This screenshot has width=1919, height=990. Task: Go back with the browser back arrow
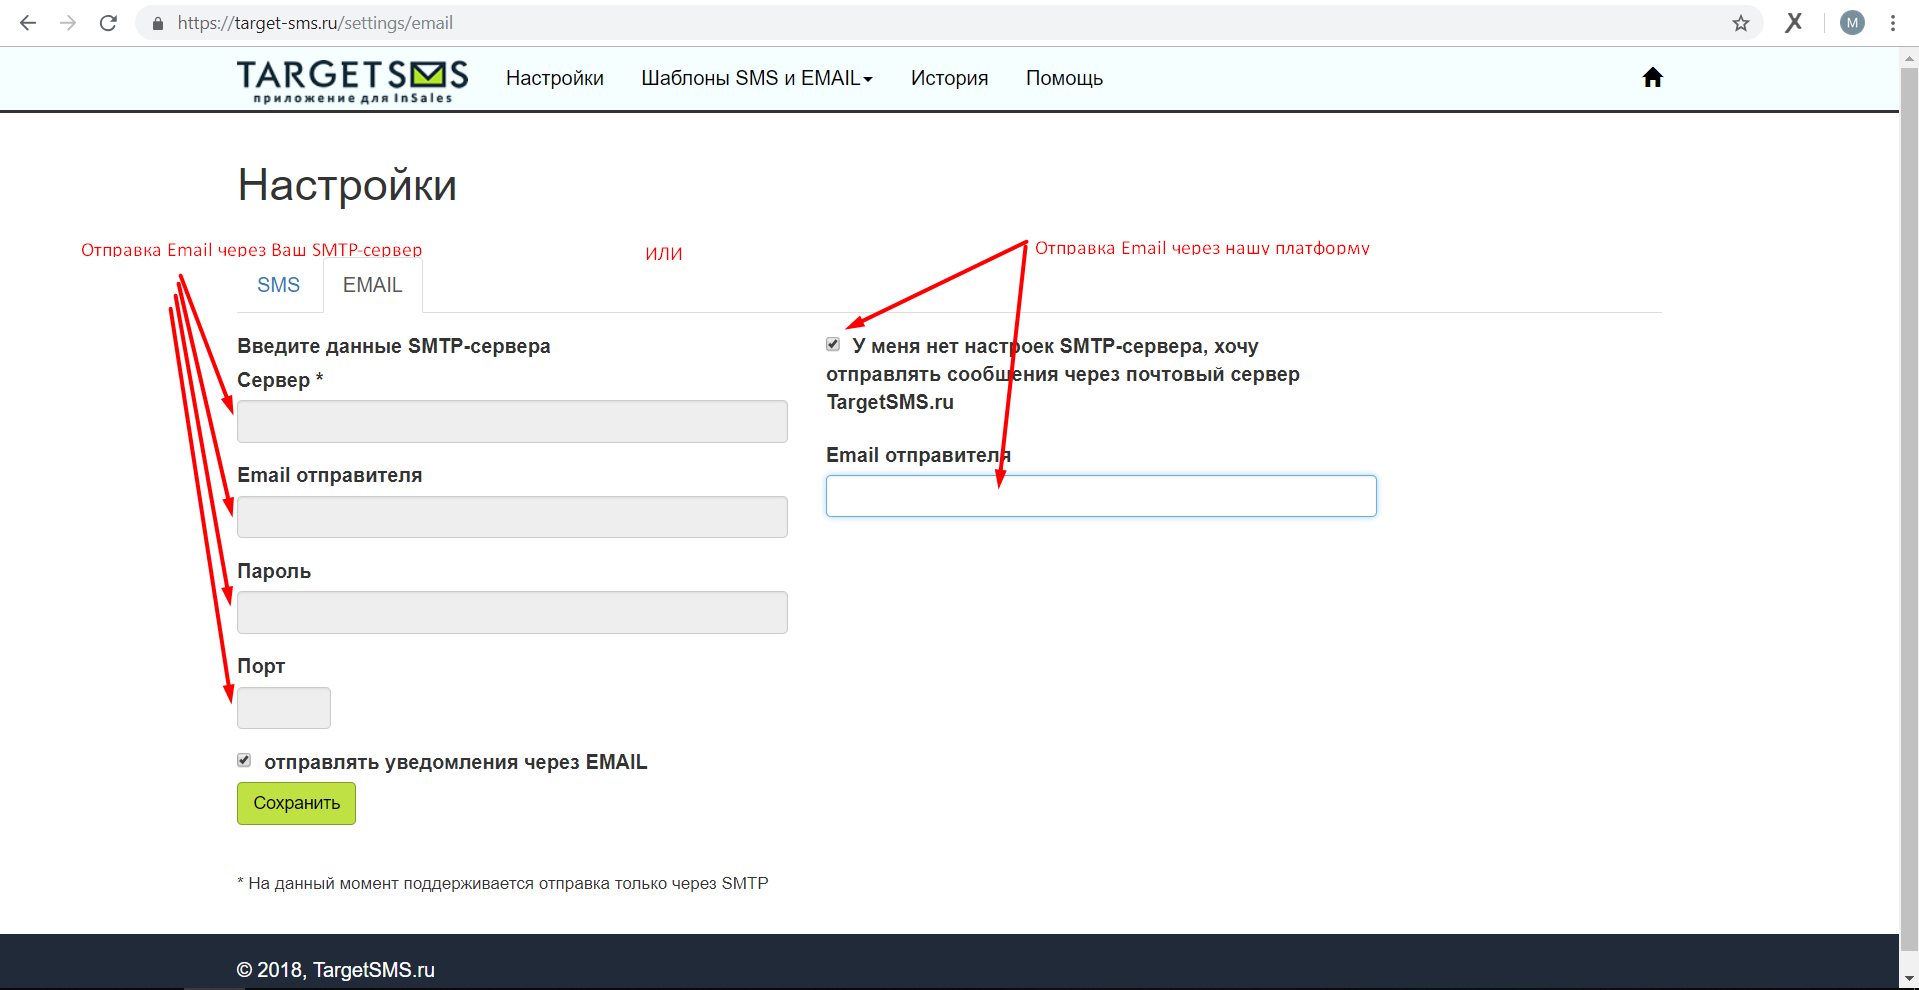[28, 23]
